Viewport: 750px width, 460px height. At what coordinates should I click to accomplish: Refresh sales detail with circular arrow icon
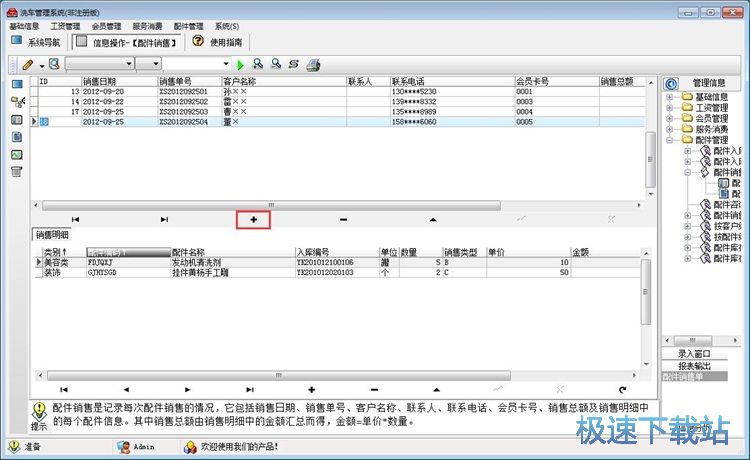tap(622, 390)
